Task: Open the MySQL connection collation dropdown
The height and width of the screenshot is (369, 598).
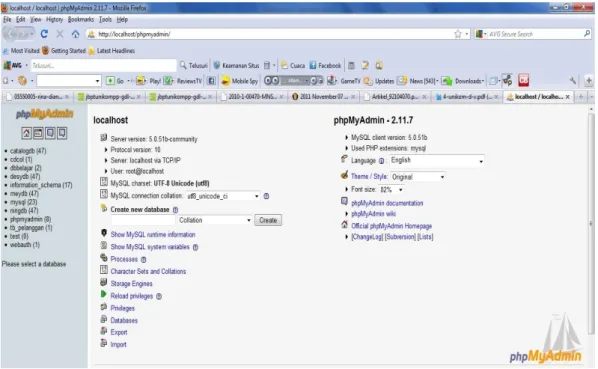Action: pyautogui.click(x=223, y=196)
